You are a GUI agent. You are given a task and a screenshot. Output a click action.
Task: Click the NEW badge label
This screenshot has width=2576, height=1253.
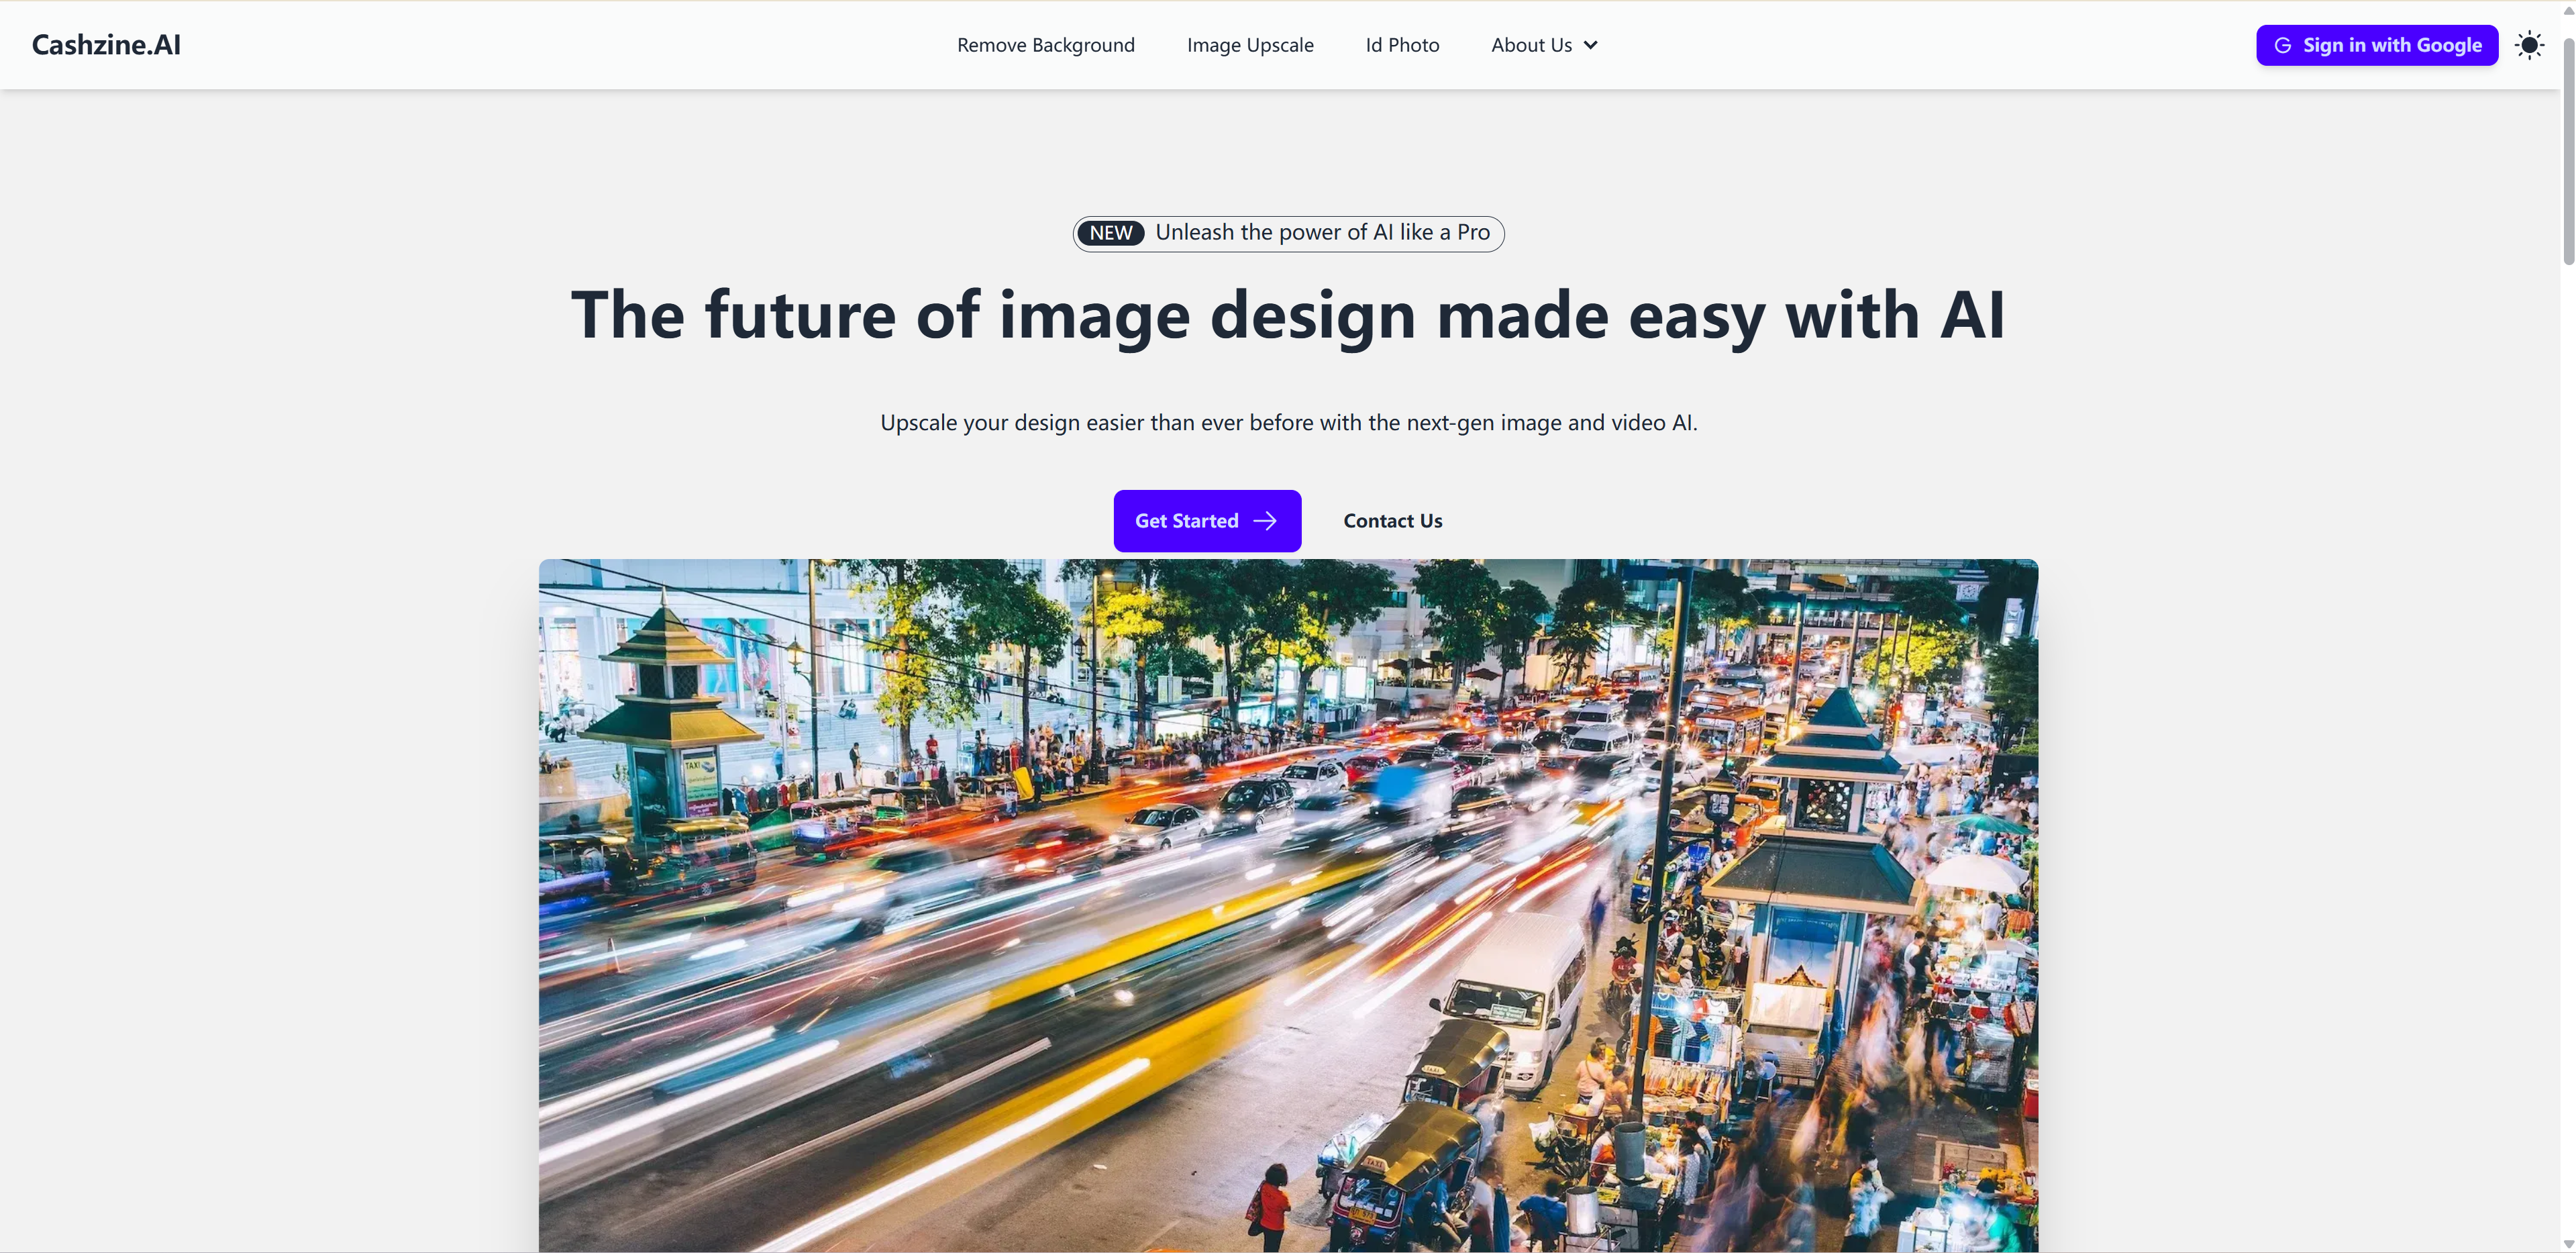1110,233
